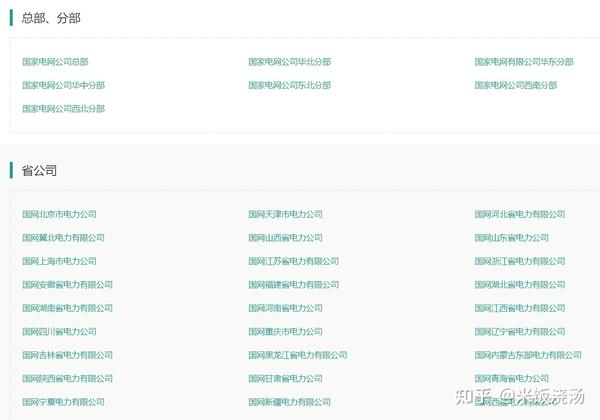Visit 国网上海市电力公司 page

point(59,261)
